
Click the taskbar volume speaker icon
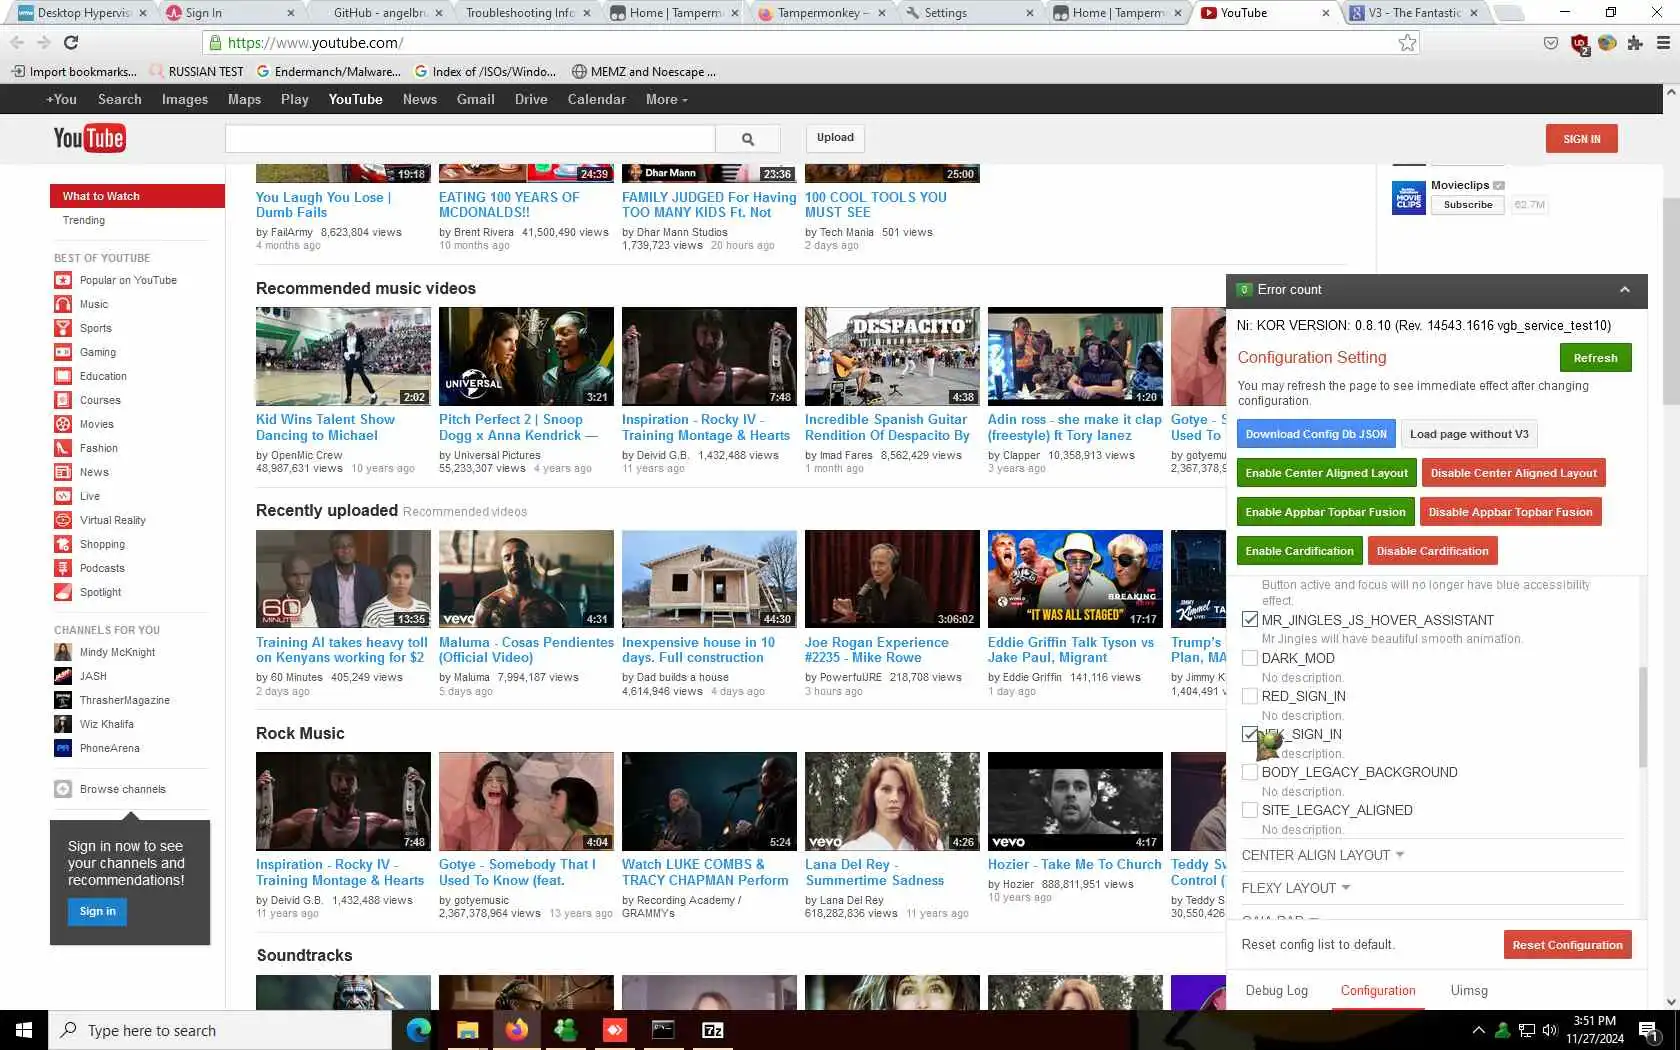coord(1550,1030)
